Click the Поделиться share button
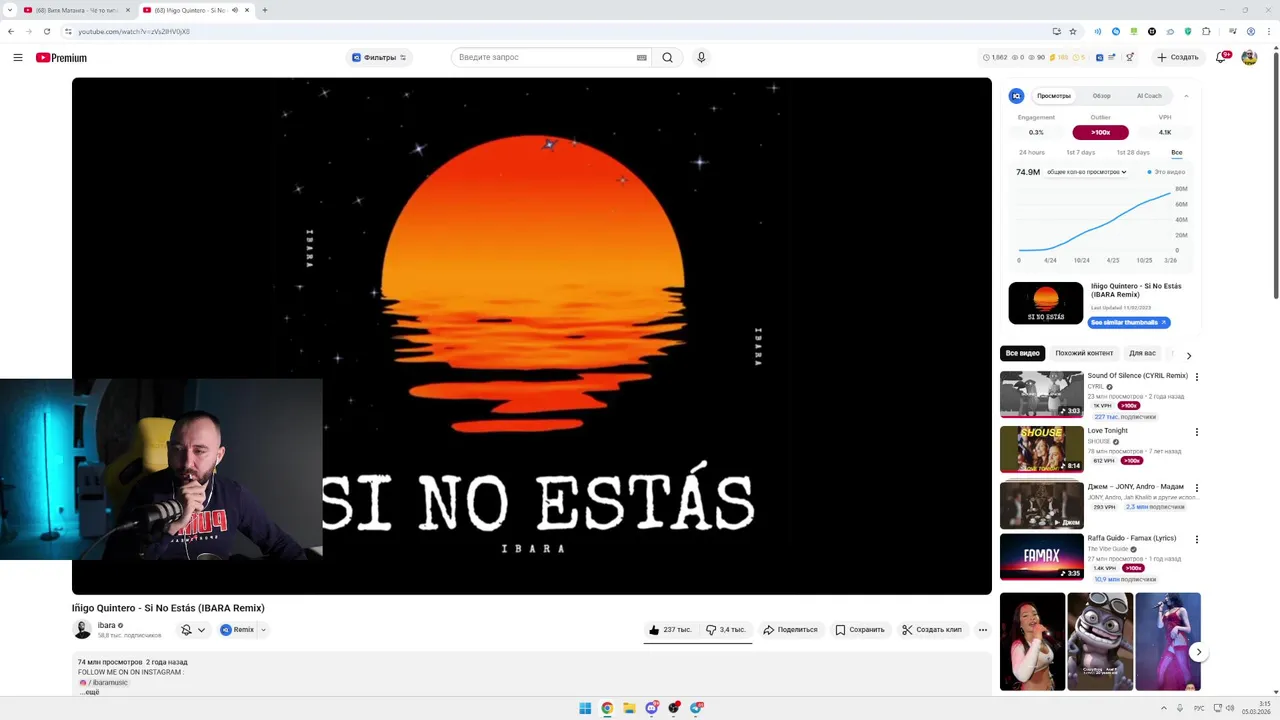Screen dimensions: 1280x720 790,630
